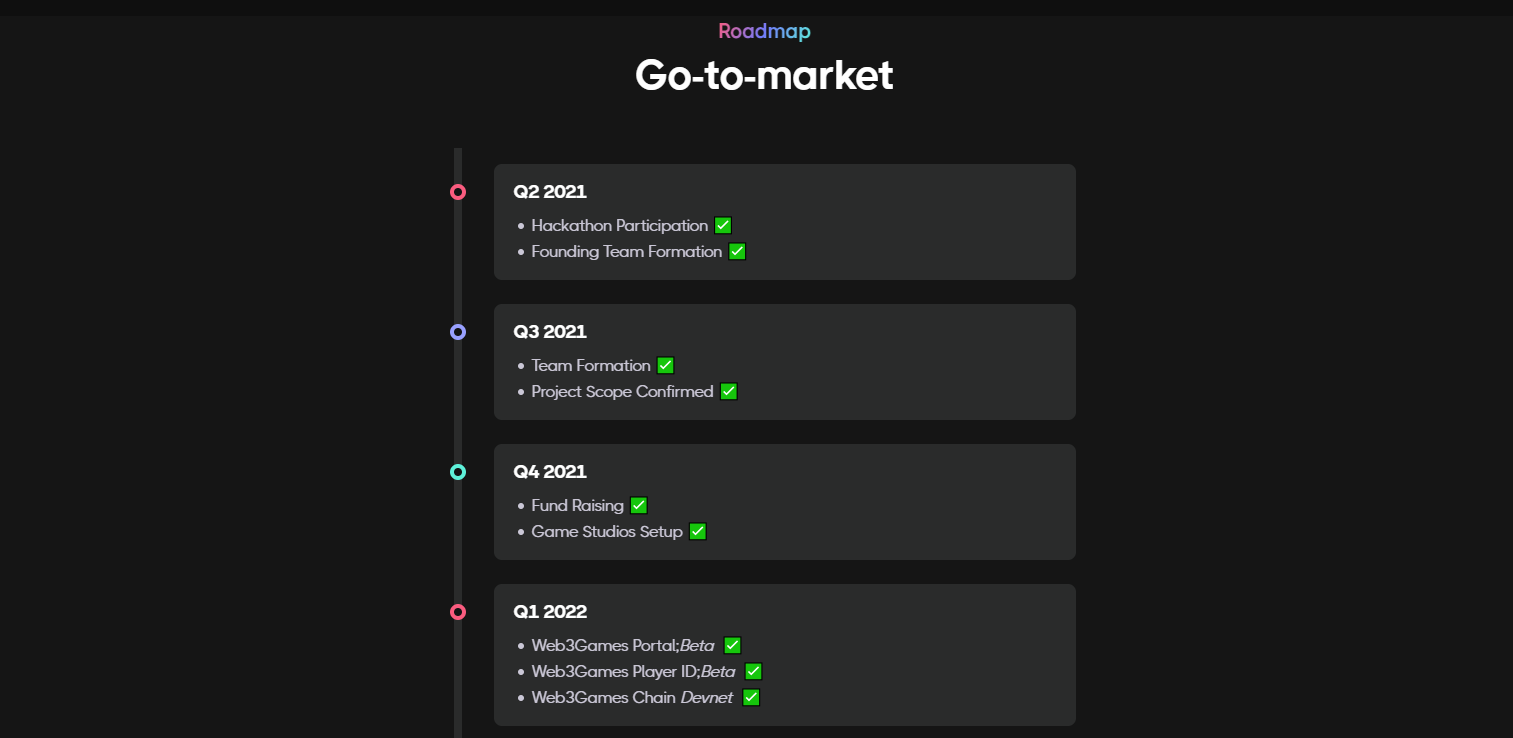Click the checkmark beside Project Scope Confirmed

729,392
